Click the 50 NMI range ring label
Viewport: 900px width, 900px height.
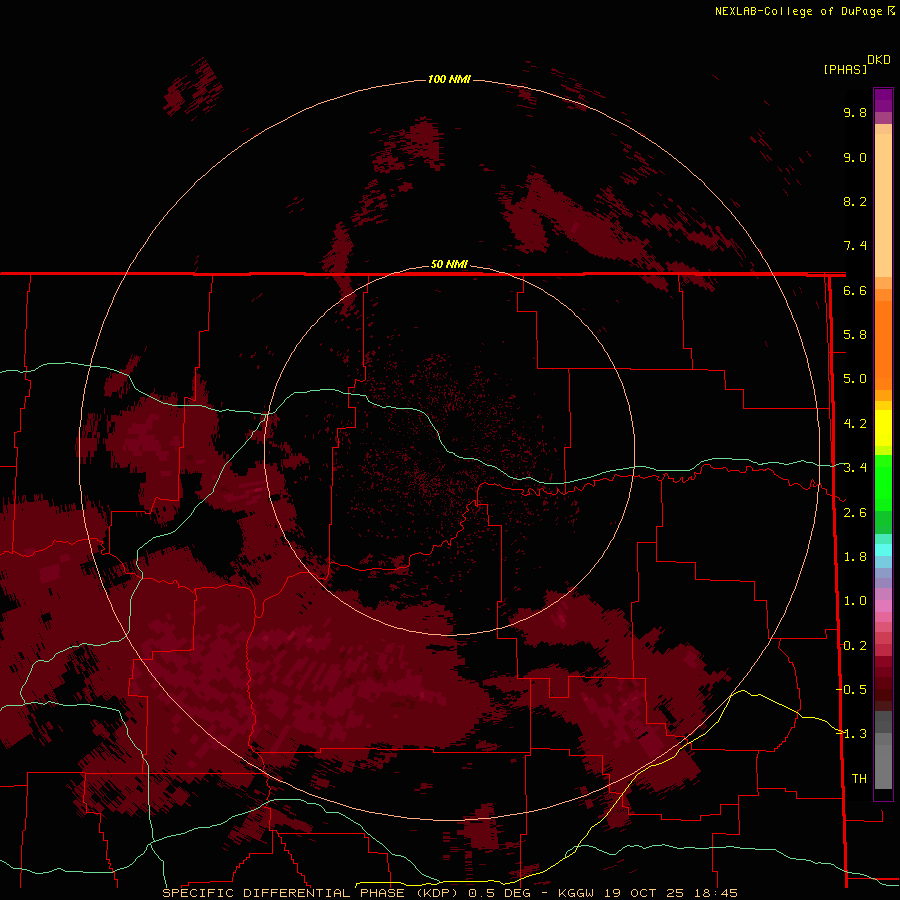click(449, 264)
